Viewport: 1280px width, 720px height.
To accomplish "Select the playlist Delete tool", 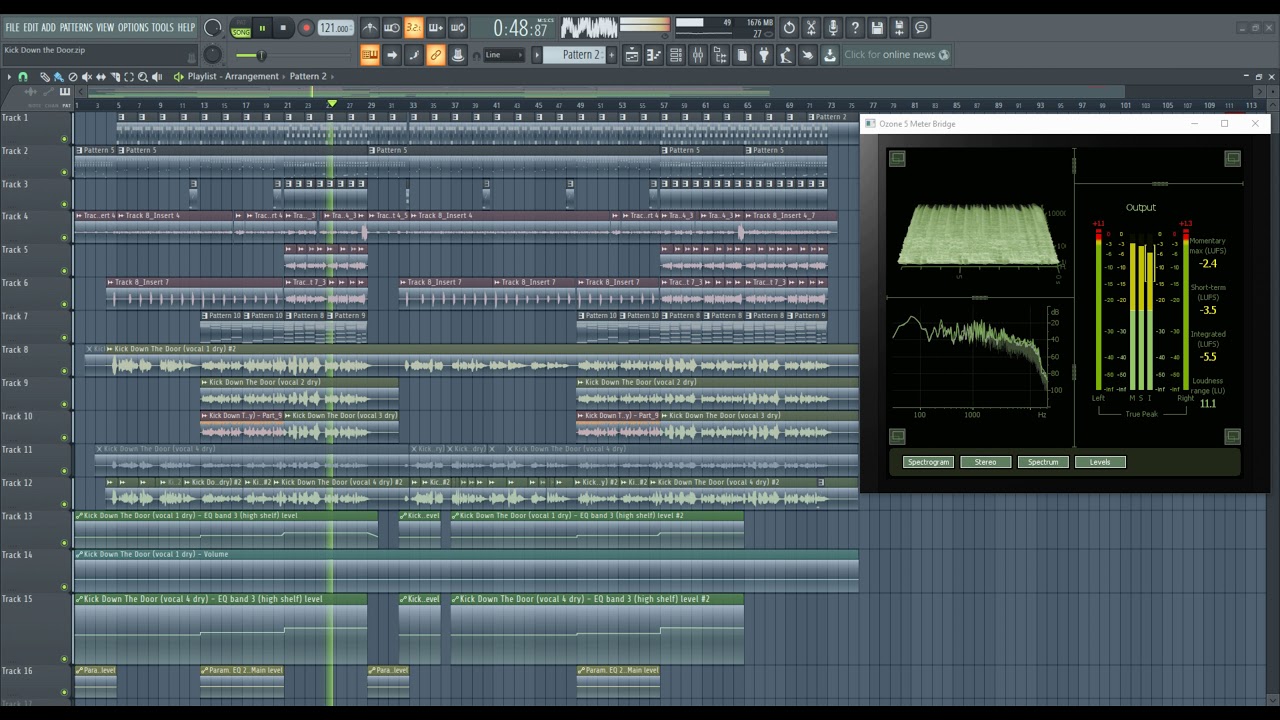I will pyautogui.click(x=72, y=77).
